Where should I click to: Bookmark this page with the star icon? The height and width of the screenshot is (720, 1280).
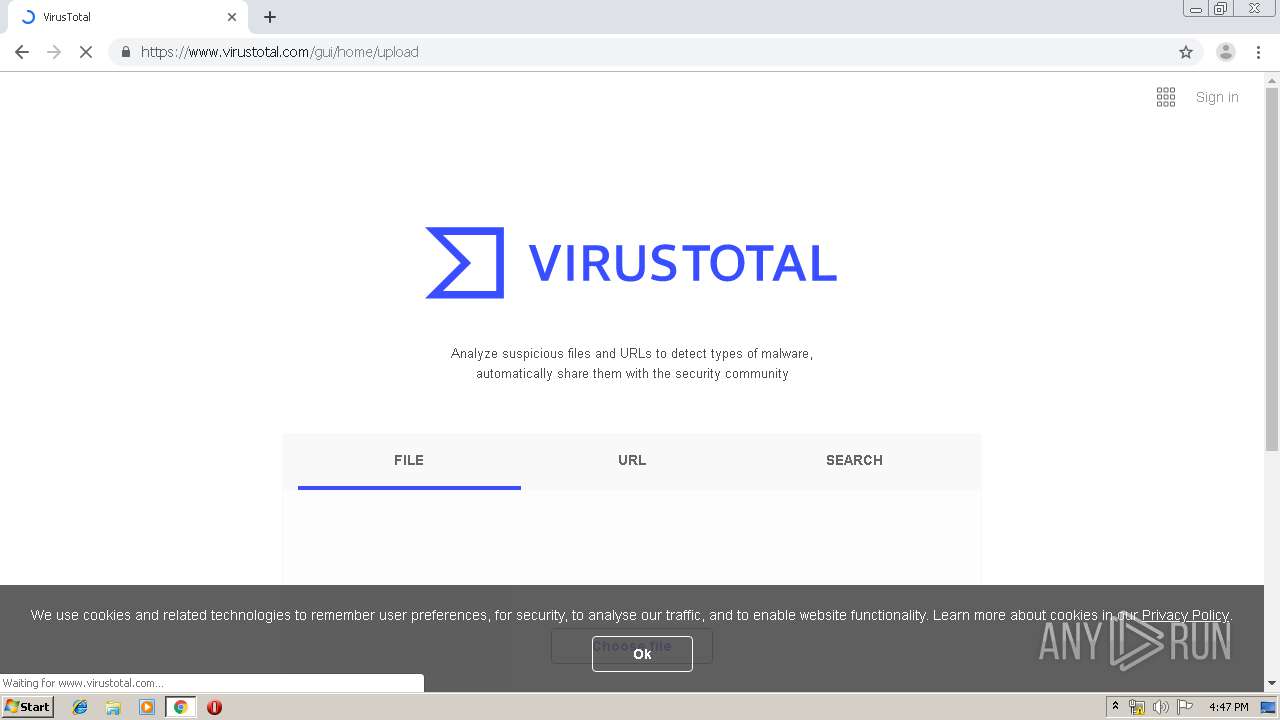pos(1186,52)
